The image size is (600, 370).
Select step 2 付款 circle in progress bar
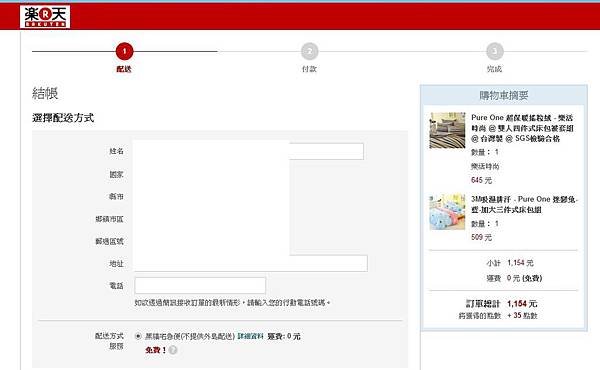310,51
